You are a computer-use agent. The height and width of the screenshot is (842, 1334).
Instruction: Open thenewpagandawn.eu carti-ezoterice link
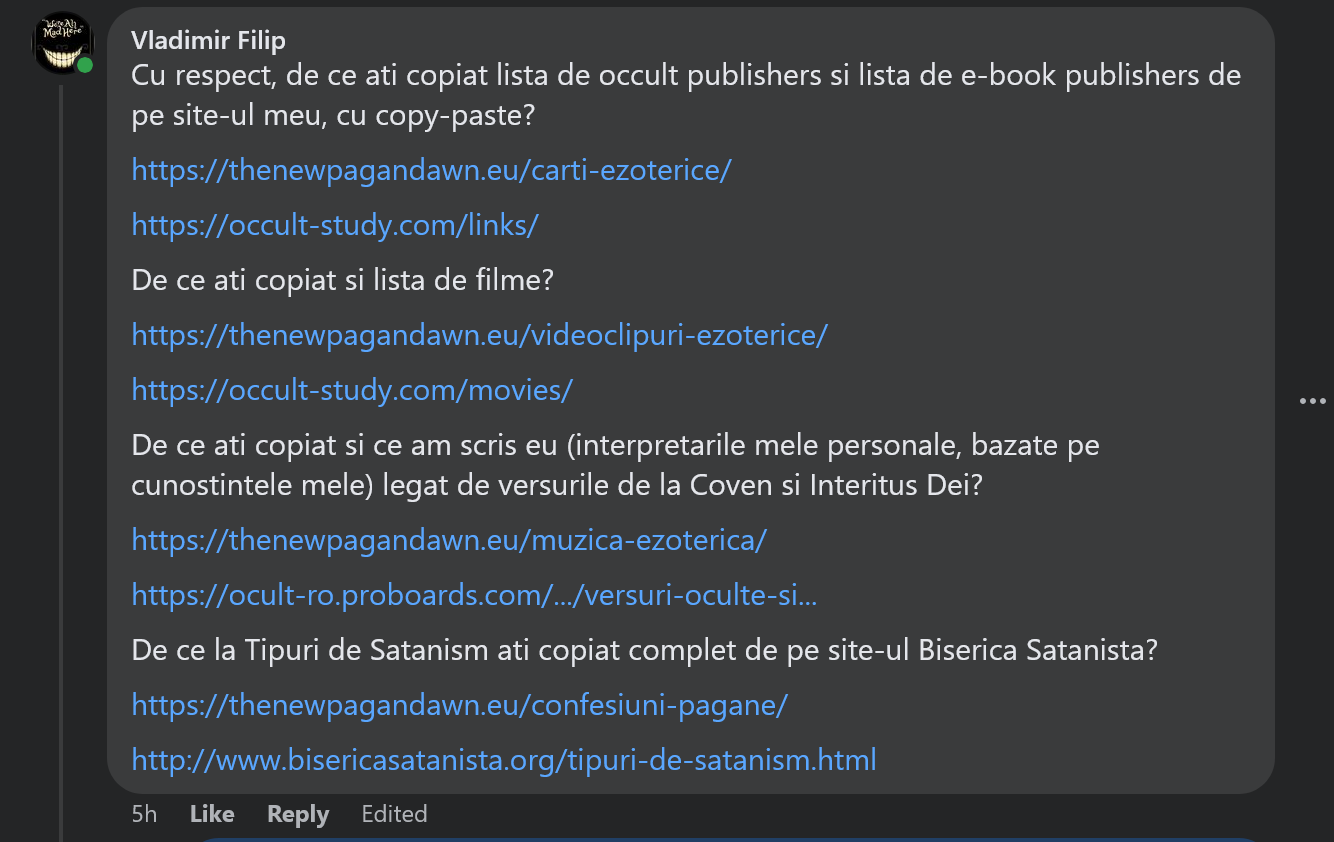431,170
